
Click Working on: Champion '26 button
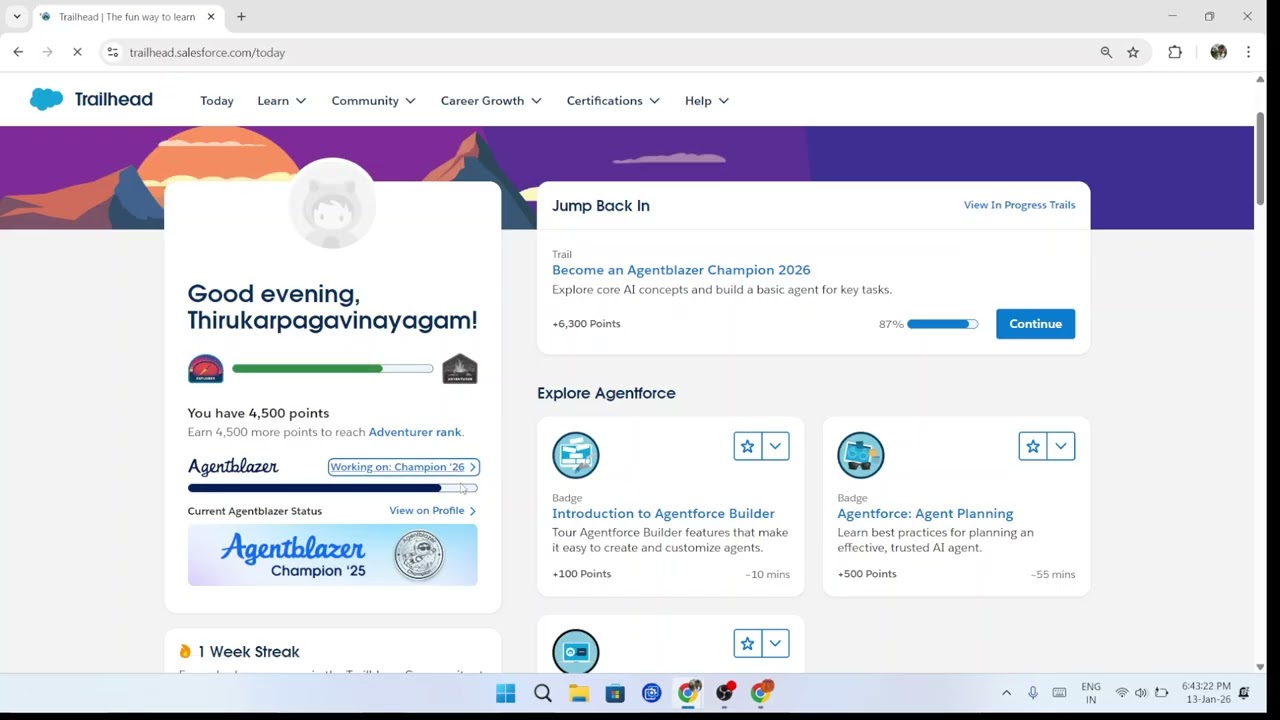404,467
